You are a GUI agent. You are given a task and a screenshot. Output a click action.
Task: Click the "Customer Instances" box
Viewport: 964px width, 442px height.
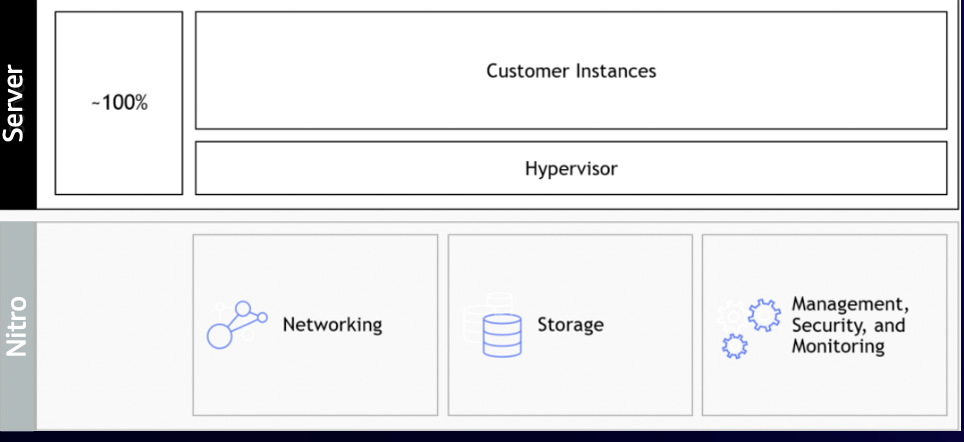coord(570,71)
